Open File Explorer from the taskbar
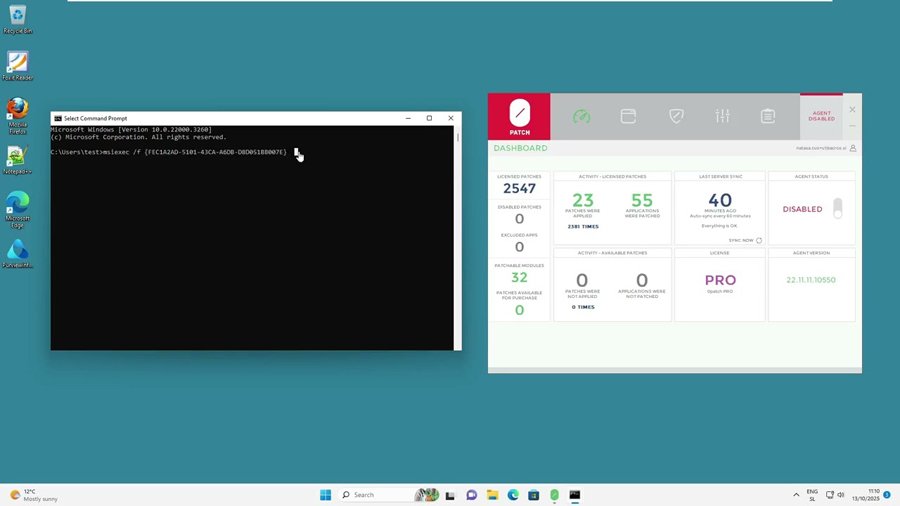900x506 pixels. click(x=492, y=495)
